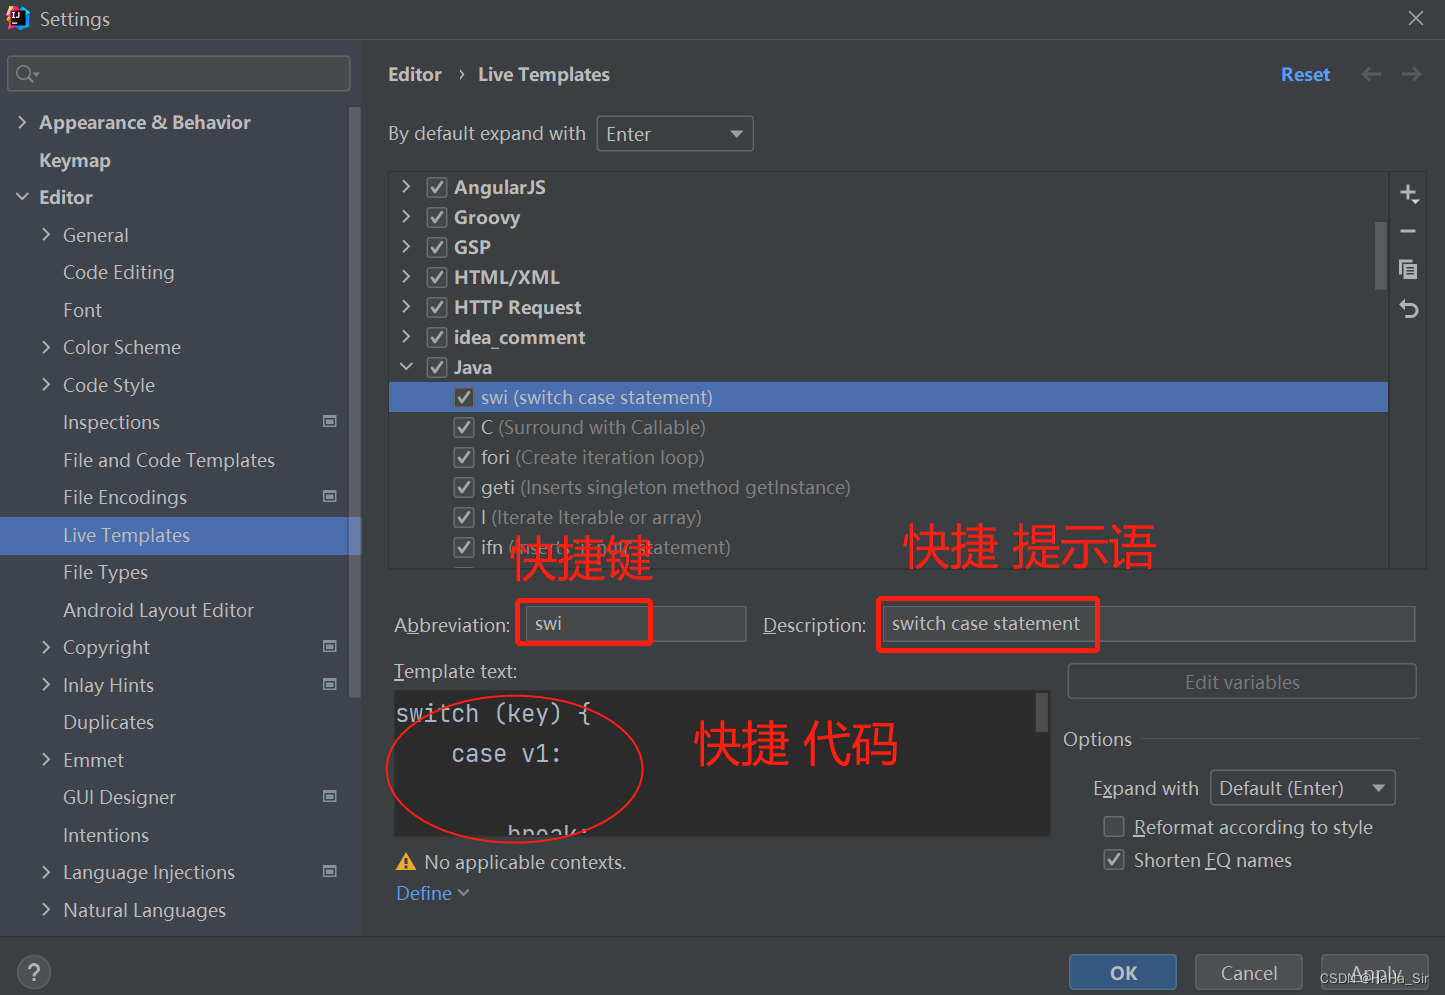Toggle the idea_comment group checkbox

click(437, 337)
